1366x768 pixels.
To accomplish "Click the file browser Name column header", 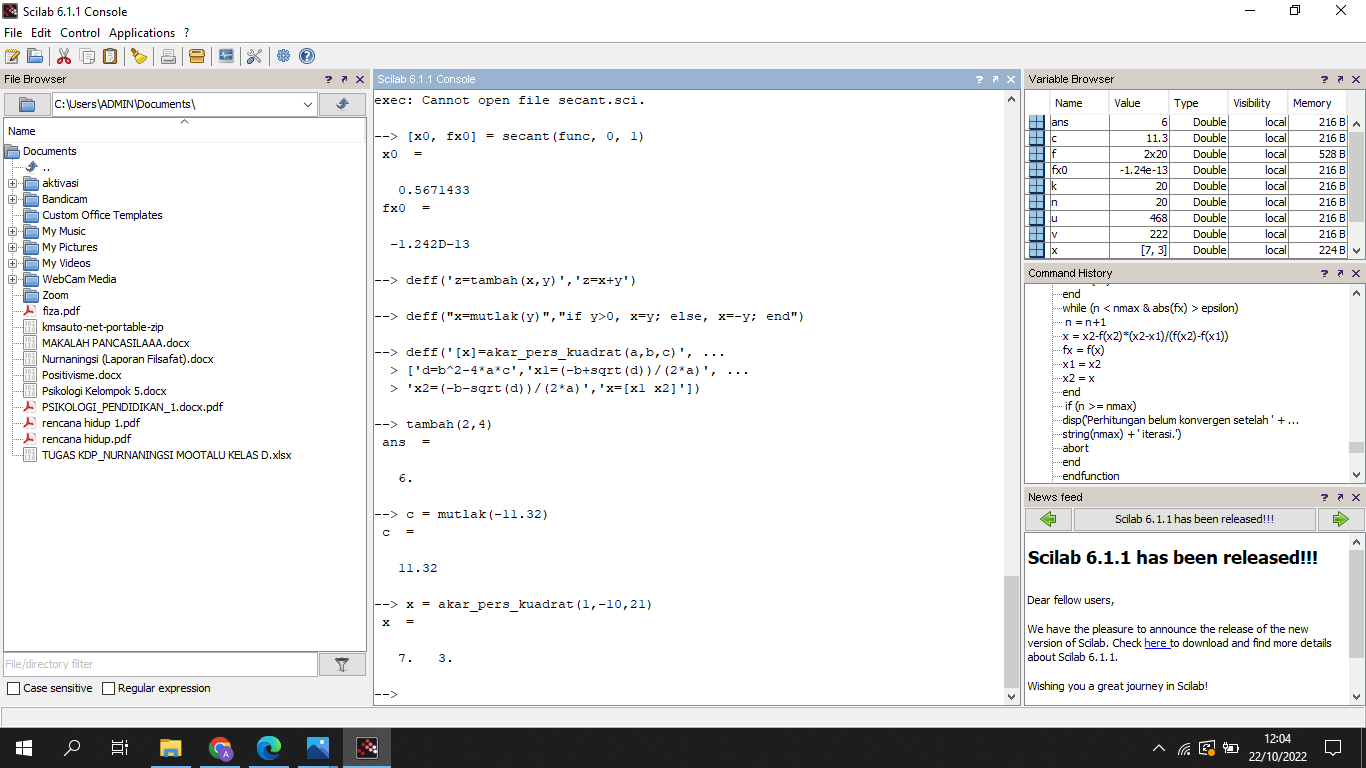I will (x=184, y=131).
